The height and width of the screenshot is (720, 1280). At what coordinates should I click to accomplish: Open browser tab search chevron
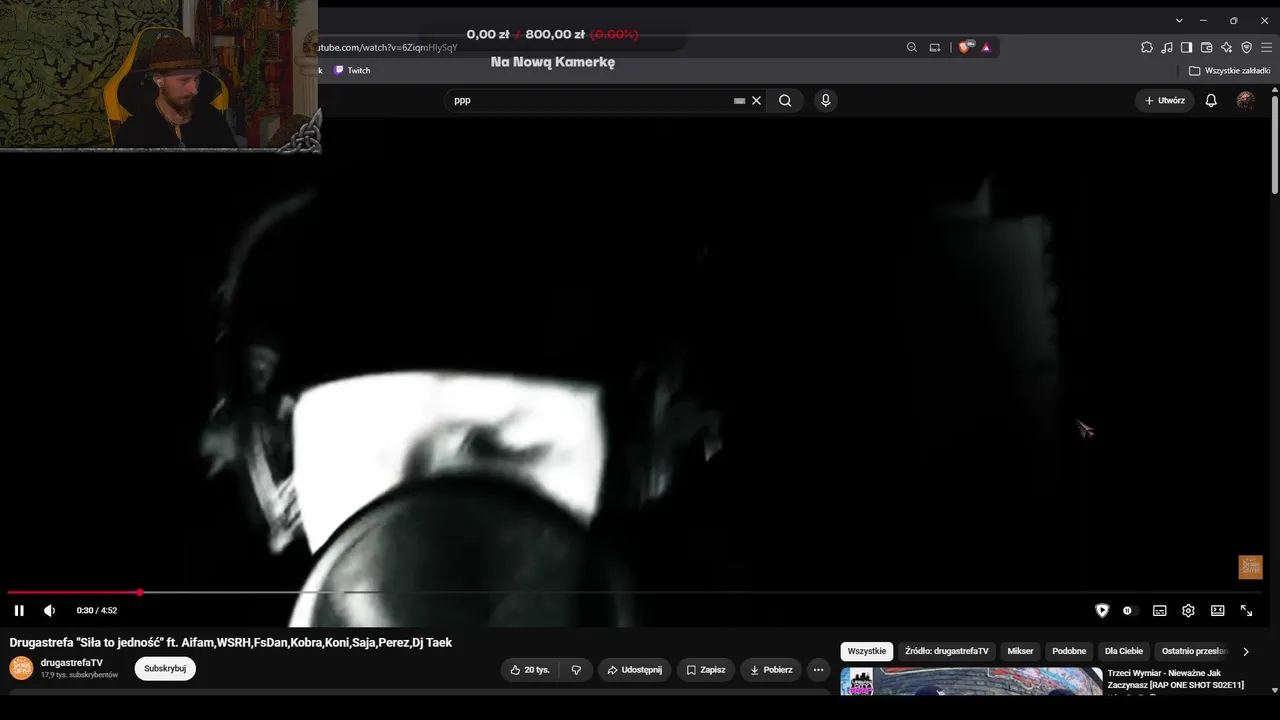pos(1179,20)
